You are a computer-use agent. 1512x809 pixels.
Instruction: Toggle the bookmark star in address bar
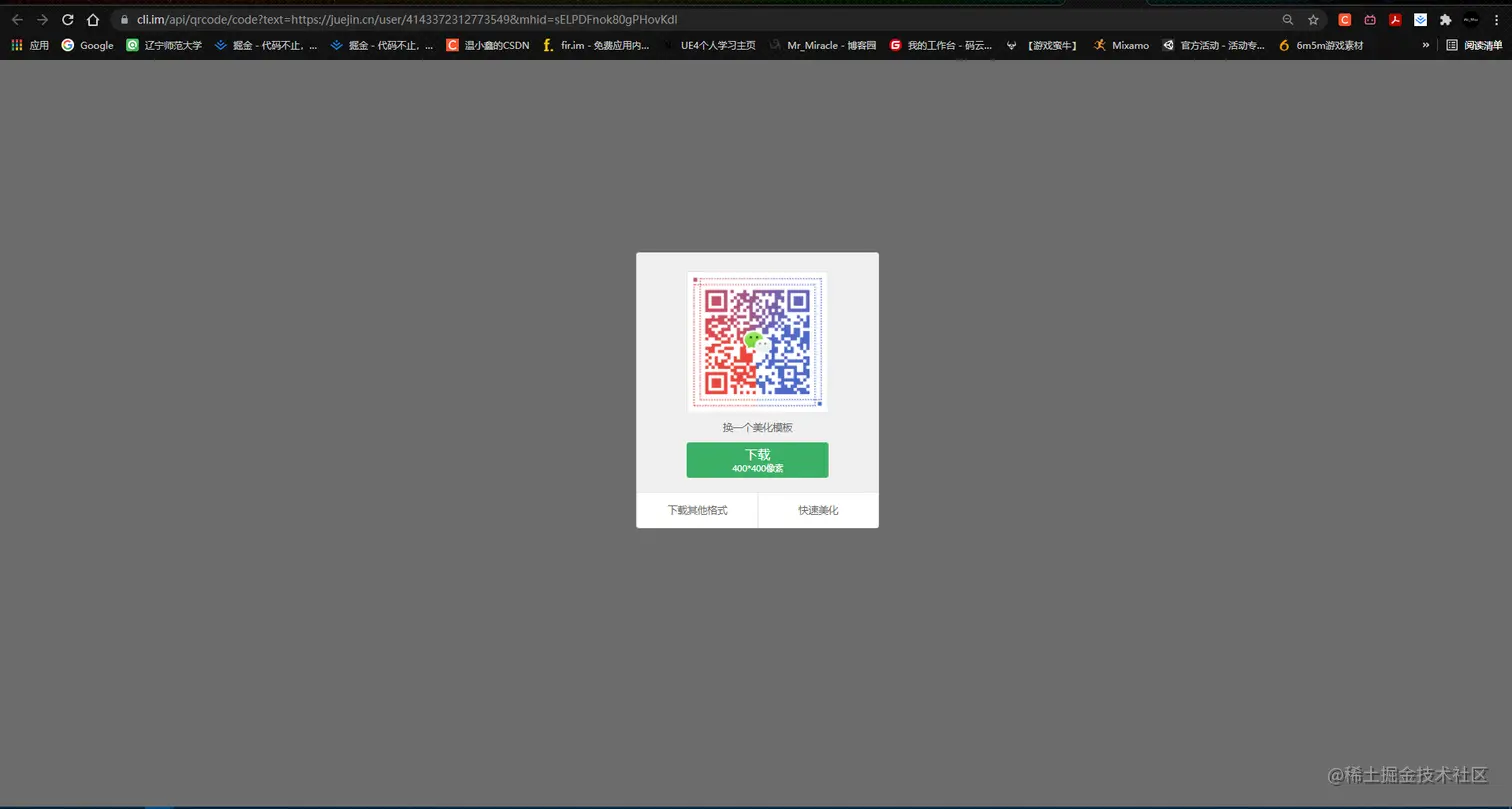tap(1313, 19)
